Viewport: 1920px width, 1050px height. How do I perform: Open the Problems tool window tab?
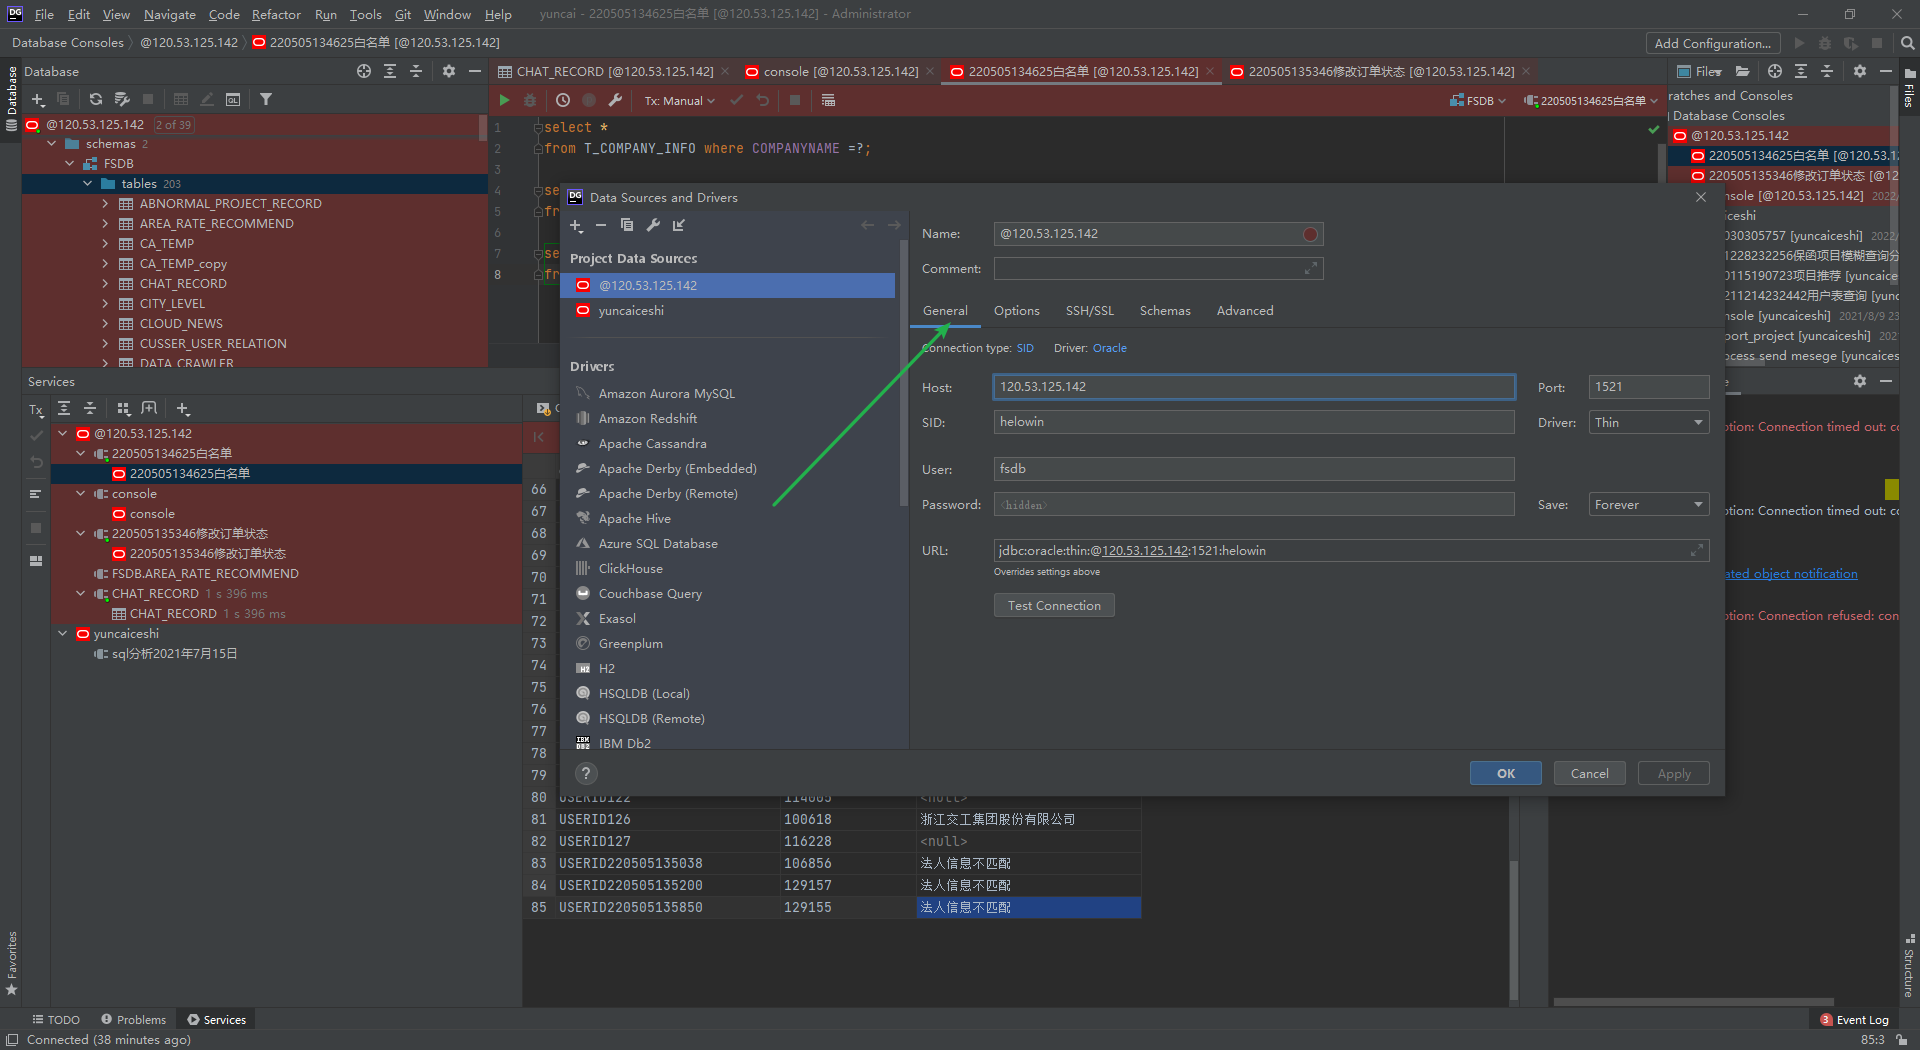(x=133, y=1020)
